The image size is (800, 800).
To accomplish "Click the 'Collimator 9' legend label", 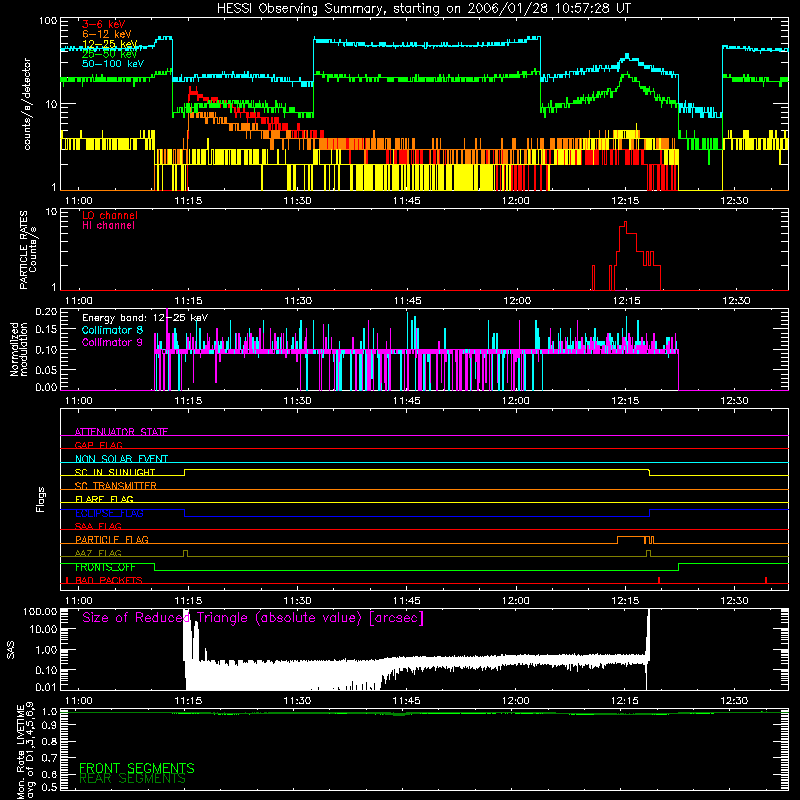I will click(112, 342).
